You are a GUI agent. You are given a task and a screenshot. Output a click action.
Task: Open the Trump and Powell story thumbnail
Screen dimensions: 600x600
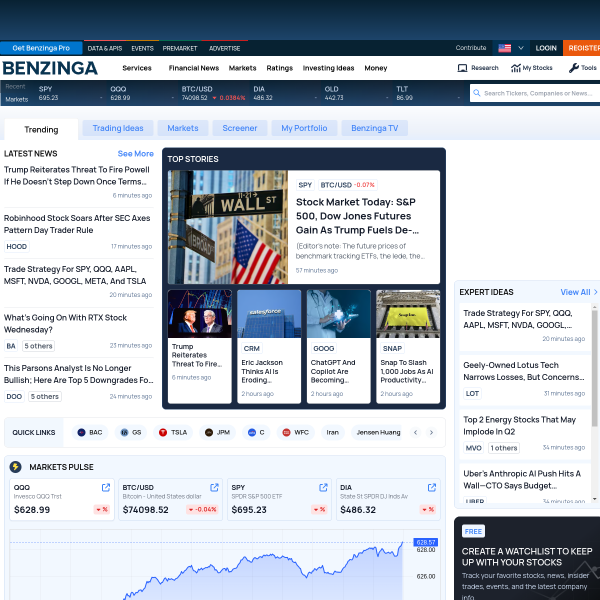[200, 314]
